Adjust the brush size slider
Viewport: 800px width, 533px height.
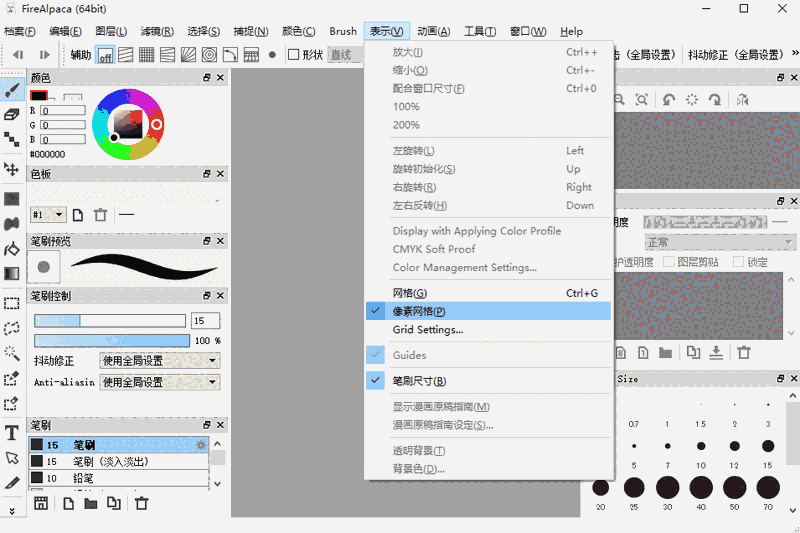[x=110, y=320]
